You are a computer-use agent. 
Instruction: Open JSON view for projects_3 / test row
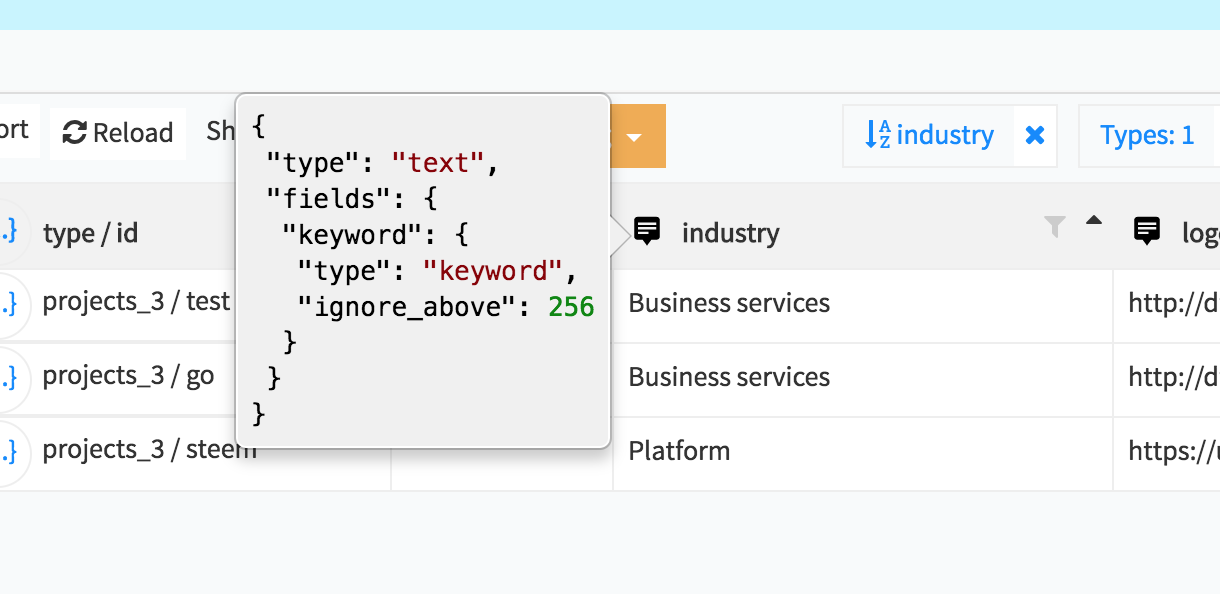(x=8, y=303)
